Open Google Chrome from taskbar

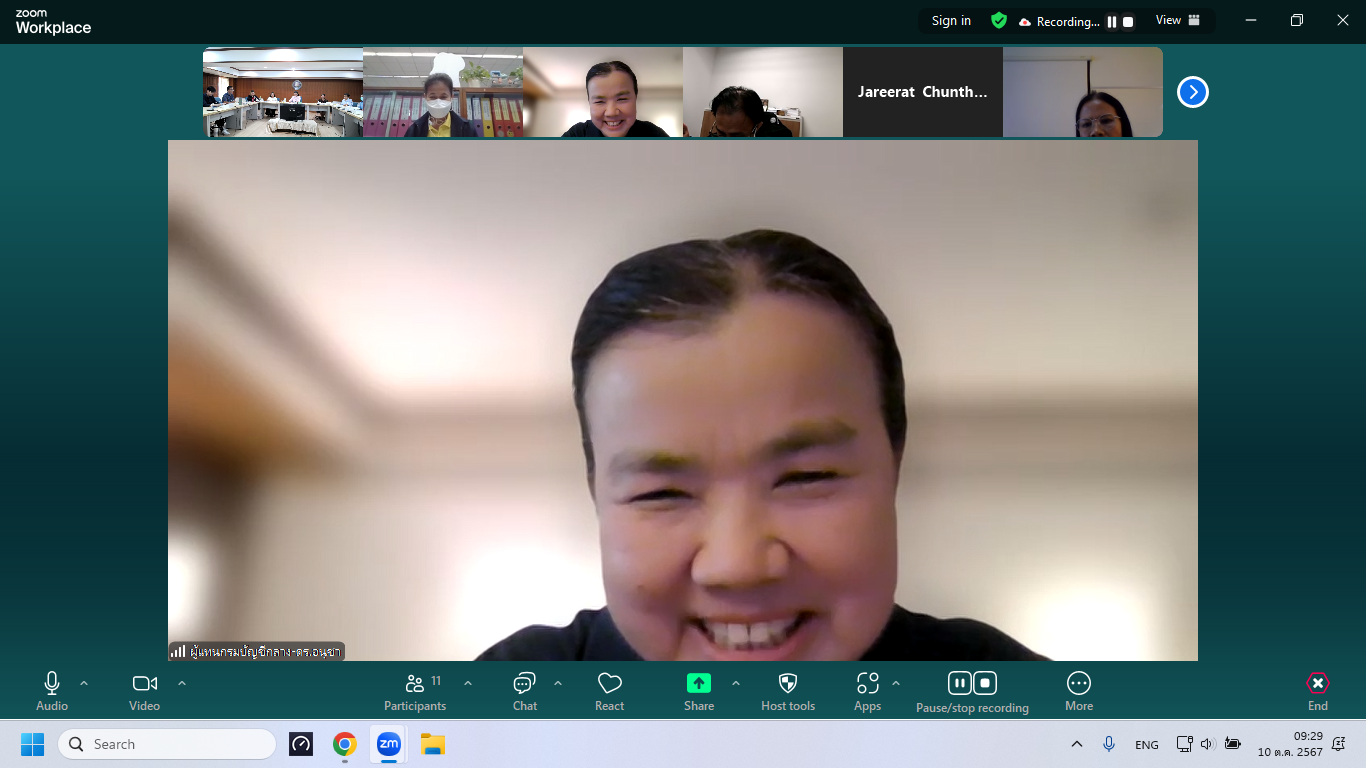click(345, 744)
